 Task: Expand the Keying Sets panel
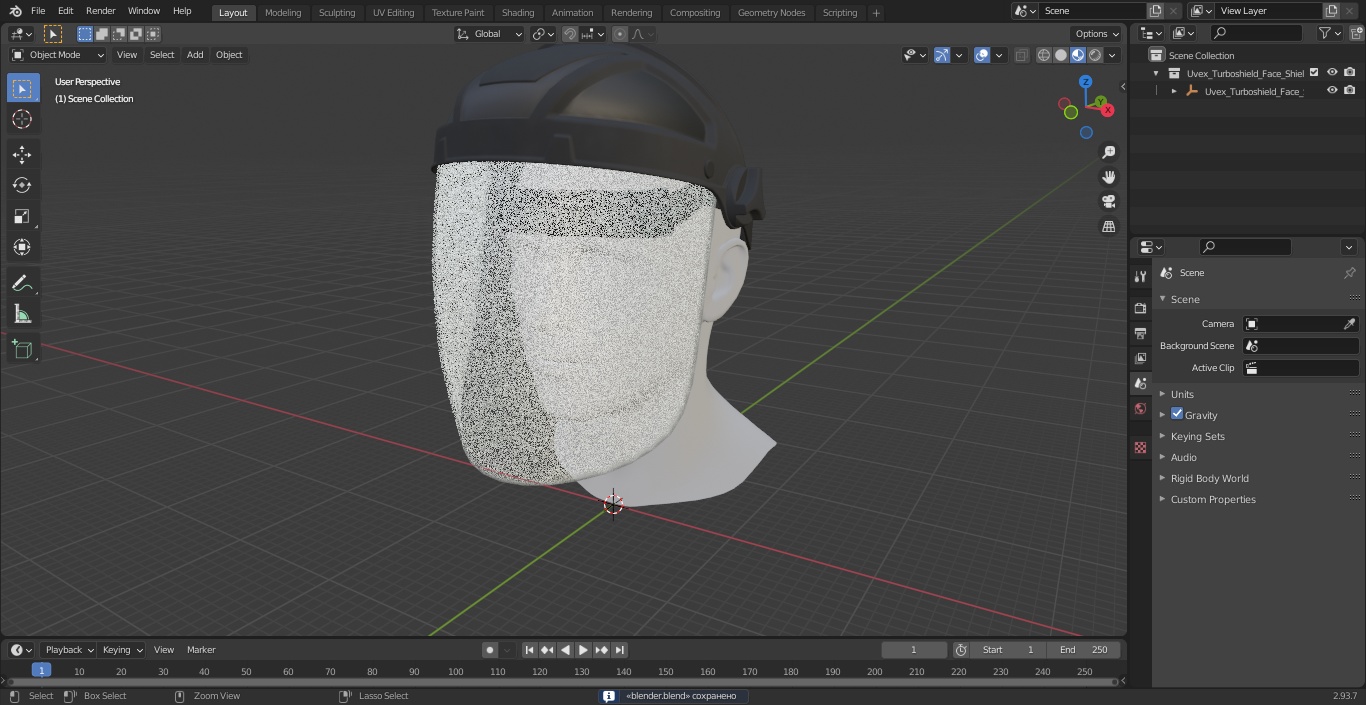click(x=1197, y=436)
